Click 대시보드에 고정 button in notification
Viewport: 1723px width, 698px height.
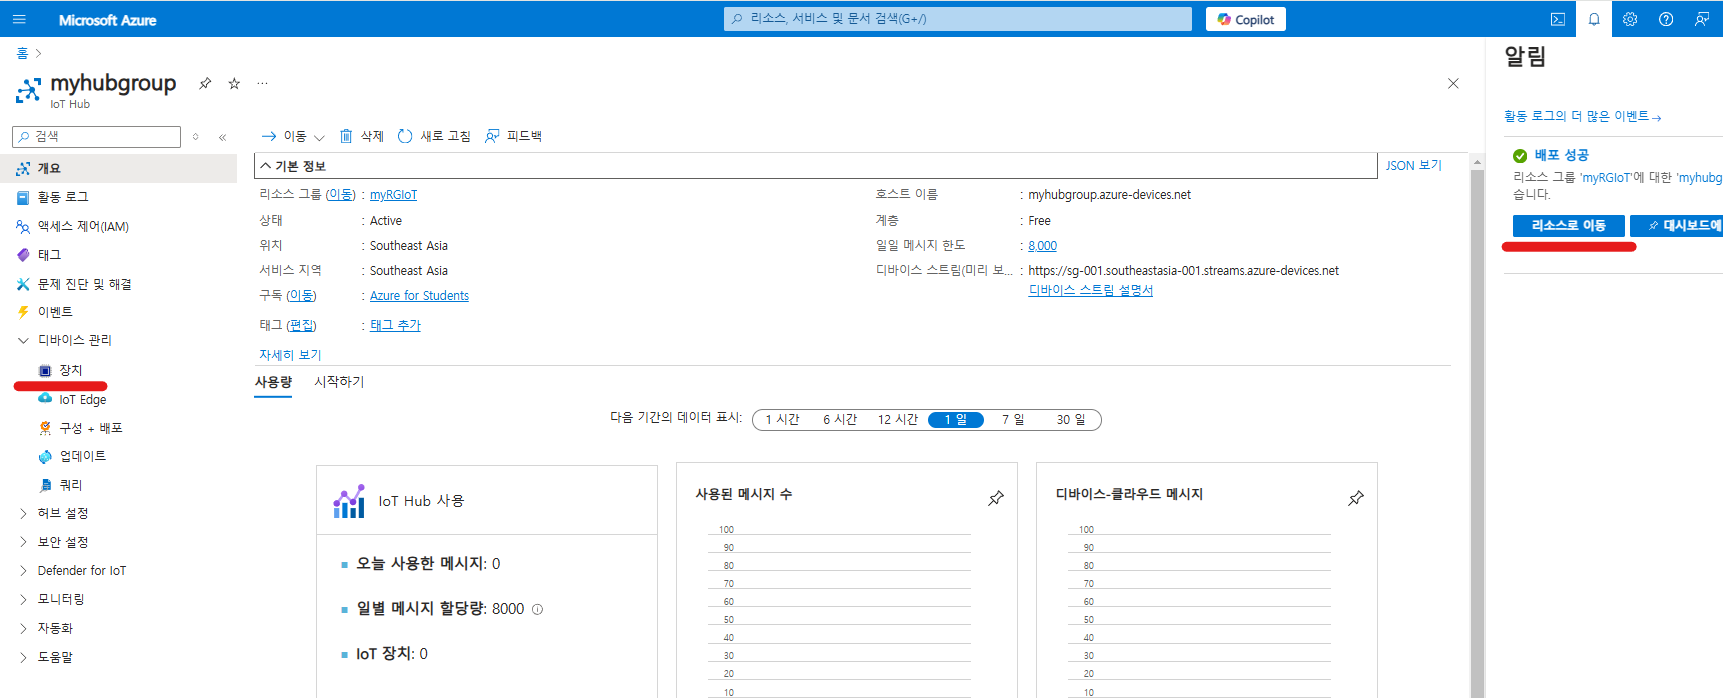tap(1677, 226)
